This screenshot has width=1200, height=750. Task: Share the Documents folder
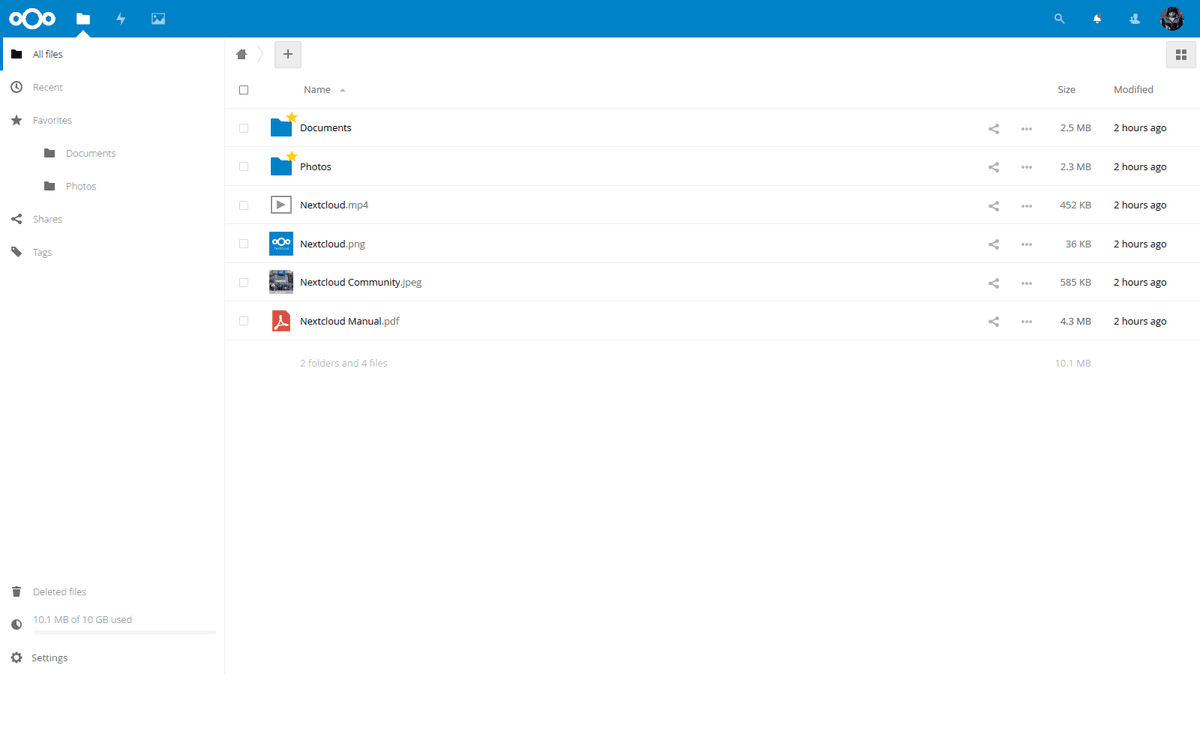(x=994, y=128)
